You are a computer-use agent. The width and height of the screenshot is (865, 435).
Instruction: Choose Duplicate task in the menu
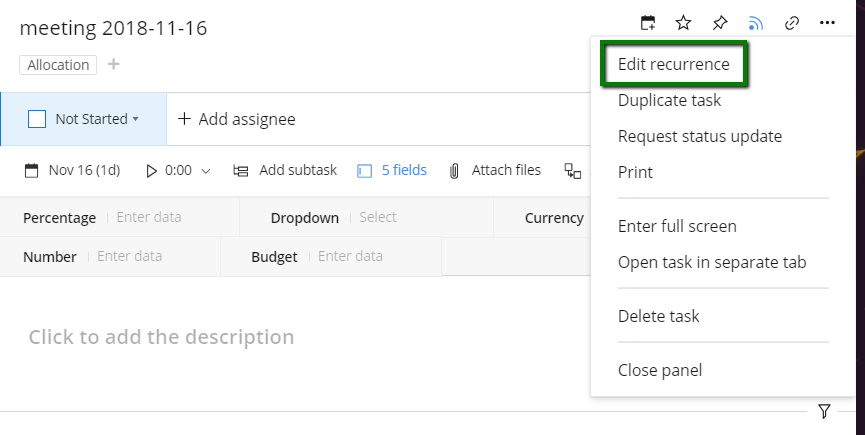click(669, 101)
